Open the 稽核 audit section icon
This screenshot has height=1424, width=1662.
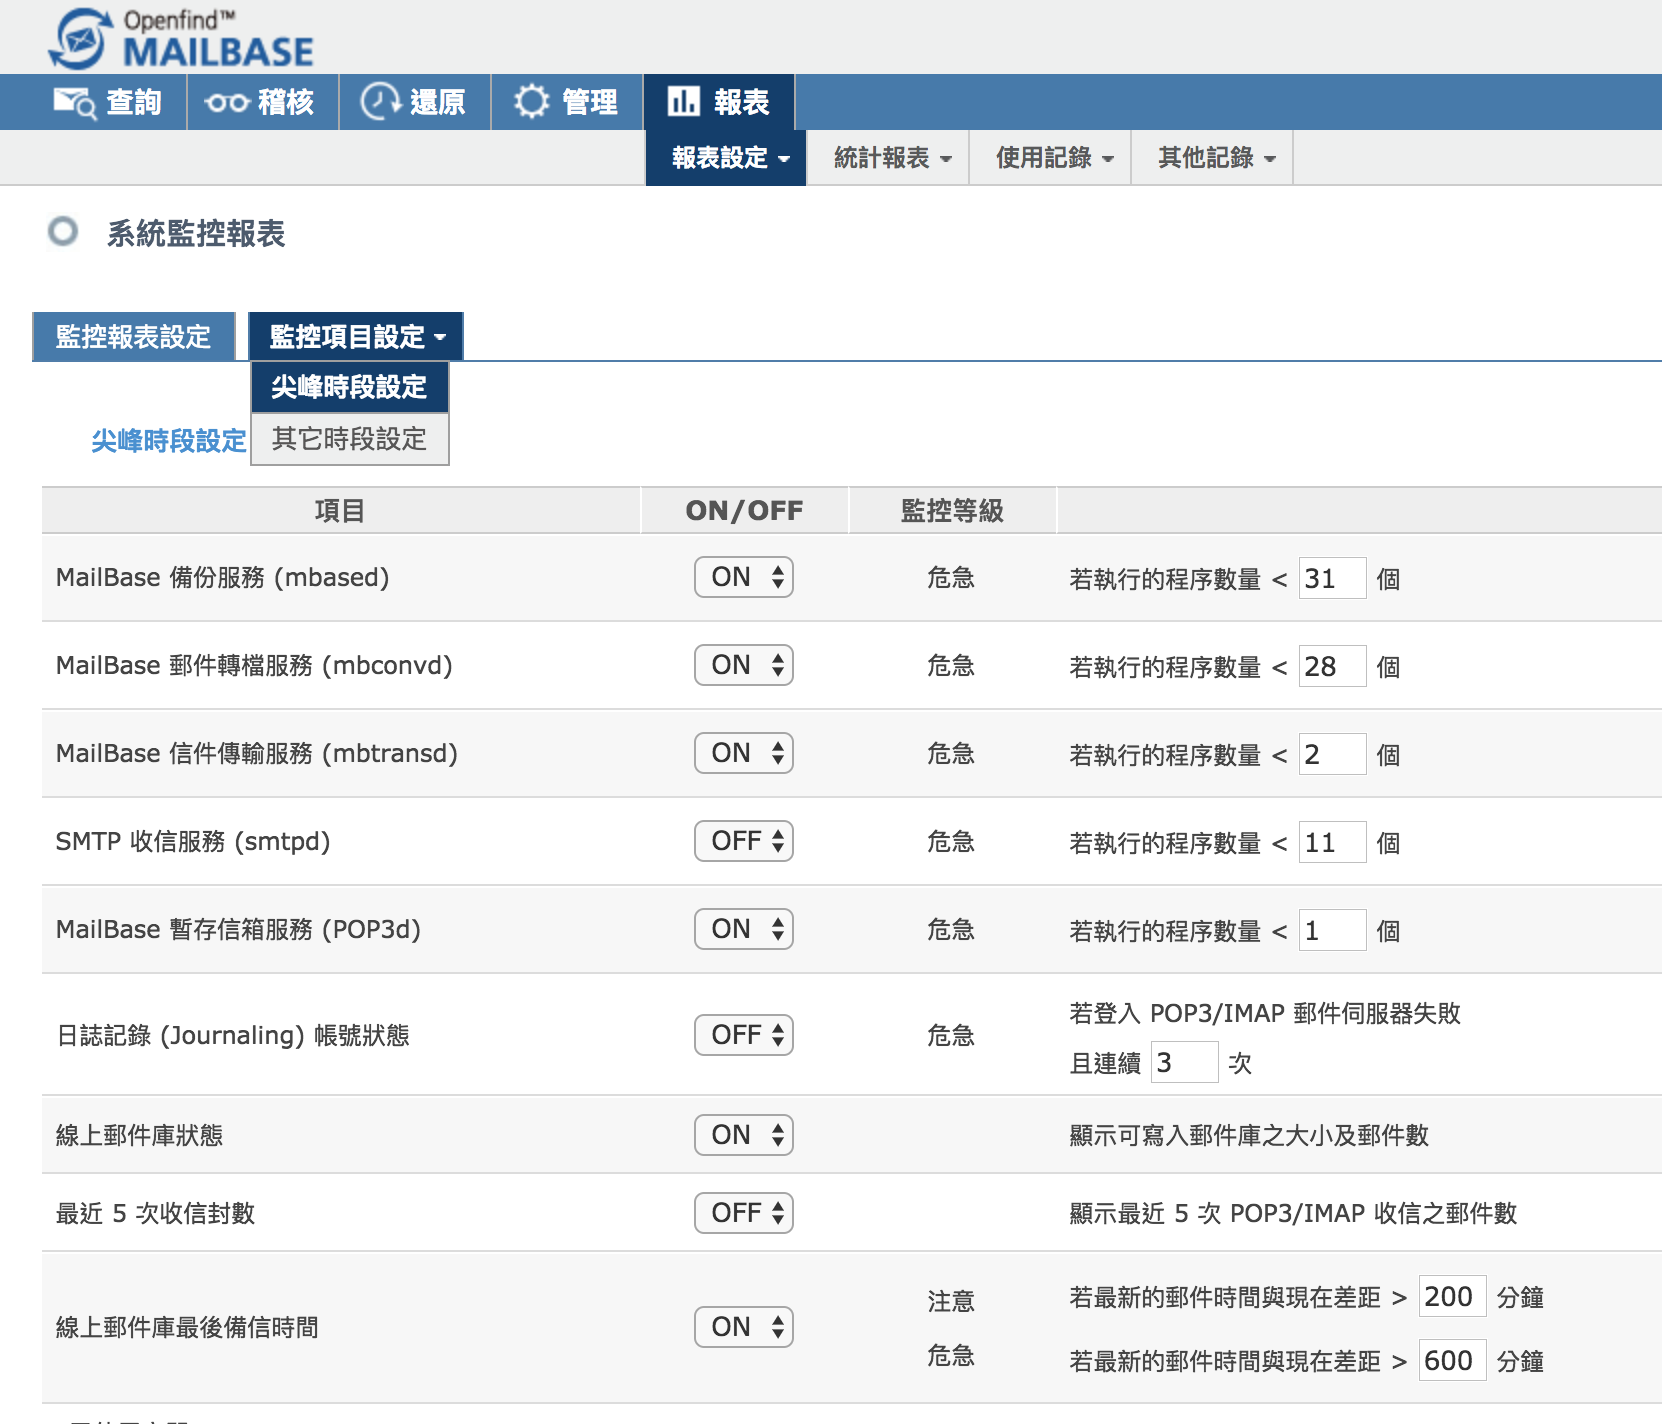pyautogui.click(x=226, y=101)
